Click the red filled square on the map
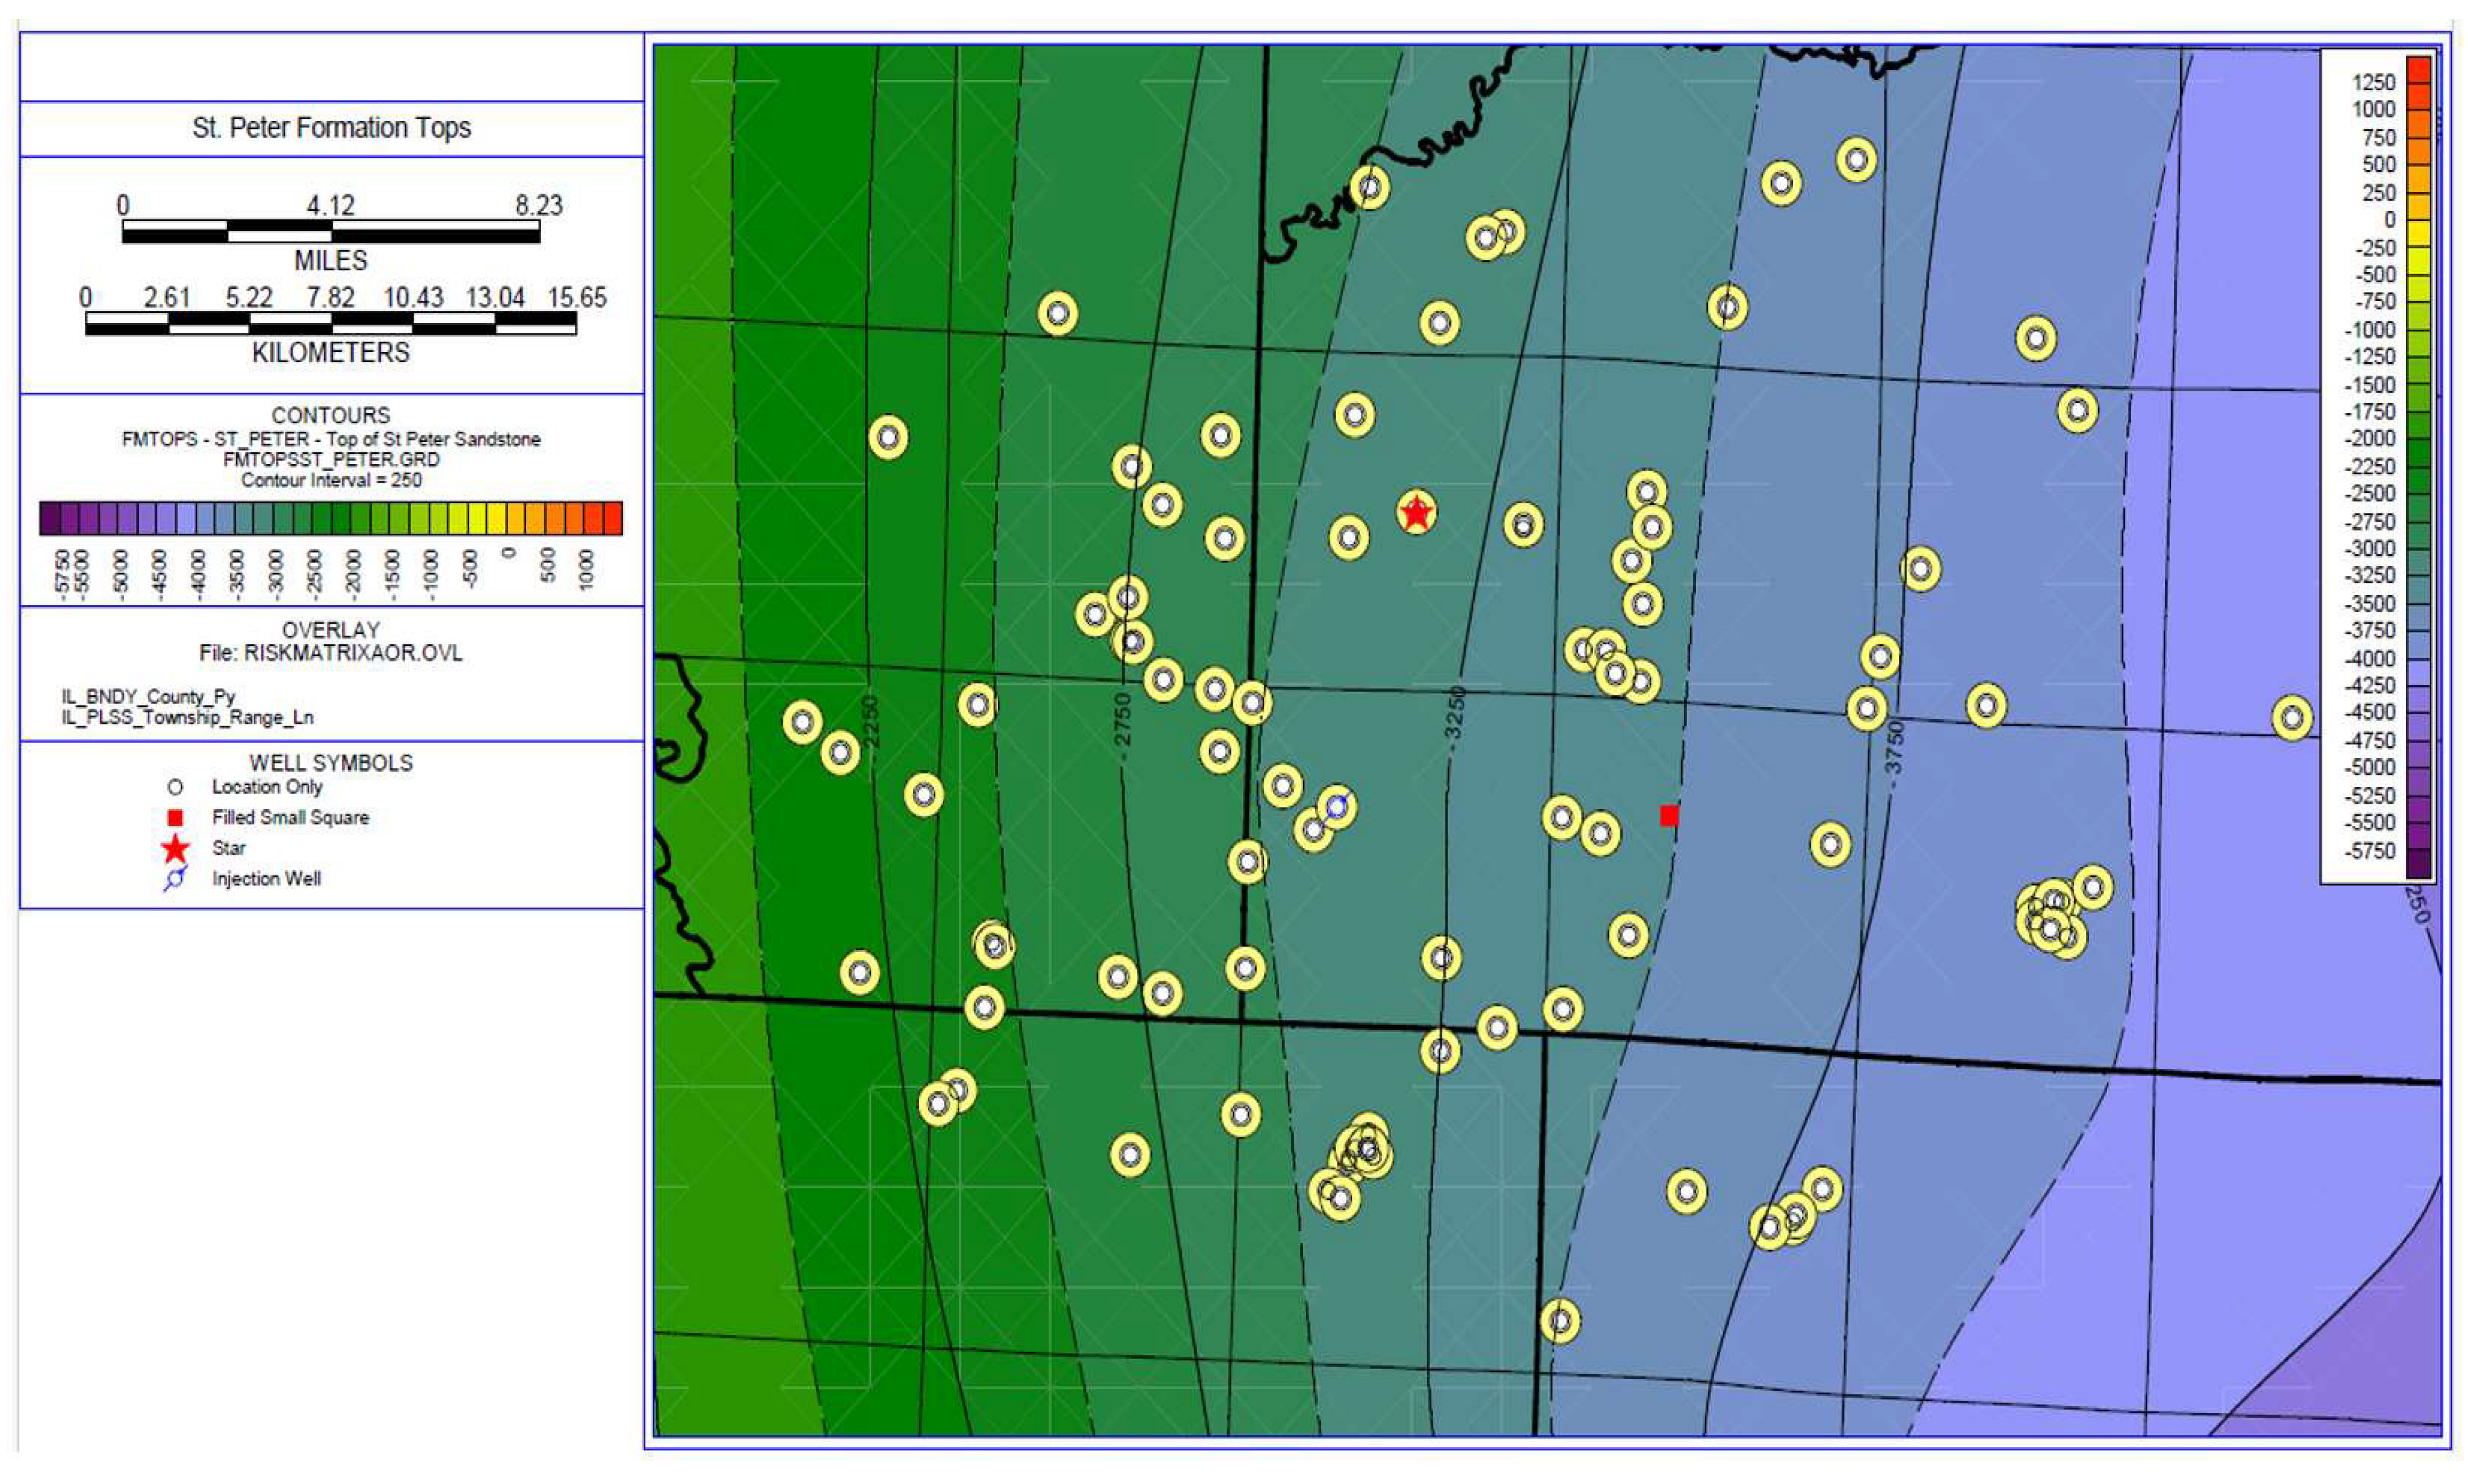The height and width of the screenshot is (1472, 2468). [x=1668, y=816]
